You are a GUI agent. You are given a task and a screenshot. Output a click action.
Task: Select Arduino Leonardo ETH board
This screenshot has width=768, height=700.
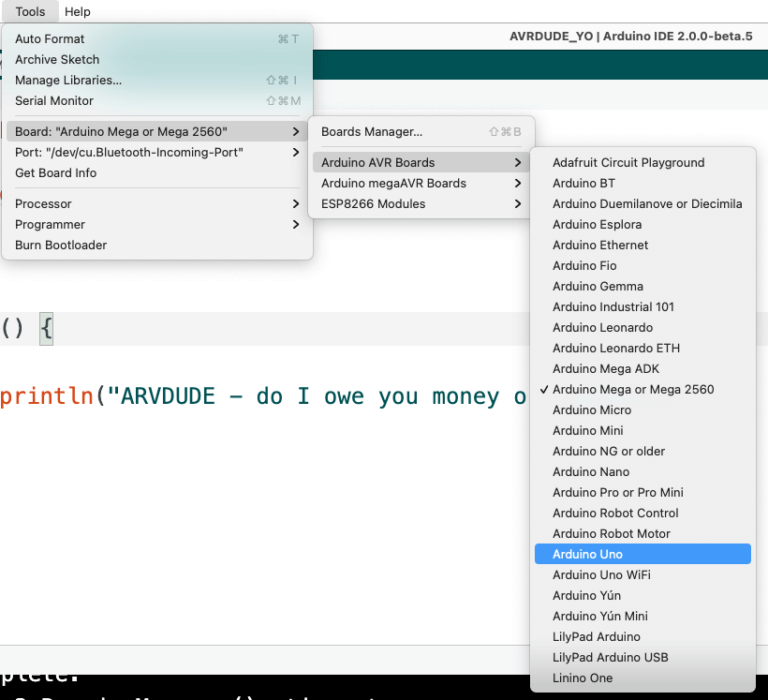643,348
